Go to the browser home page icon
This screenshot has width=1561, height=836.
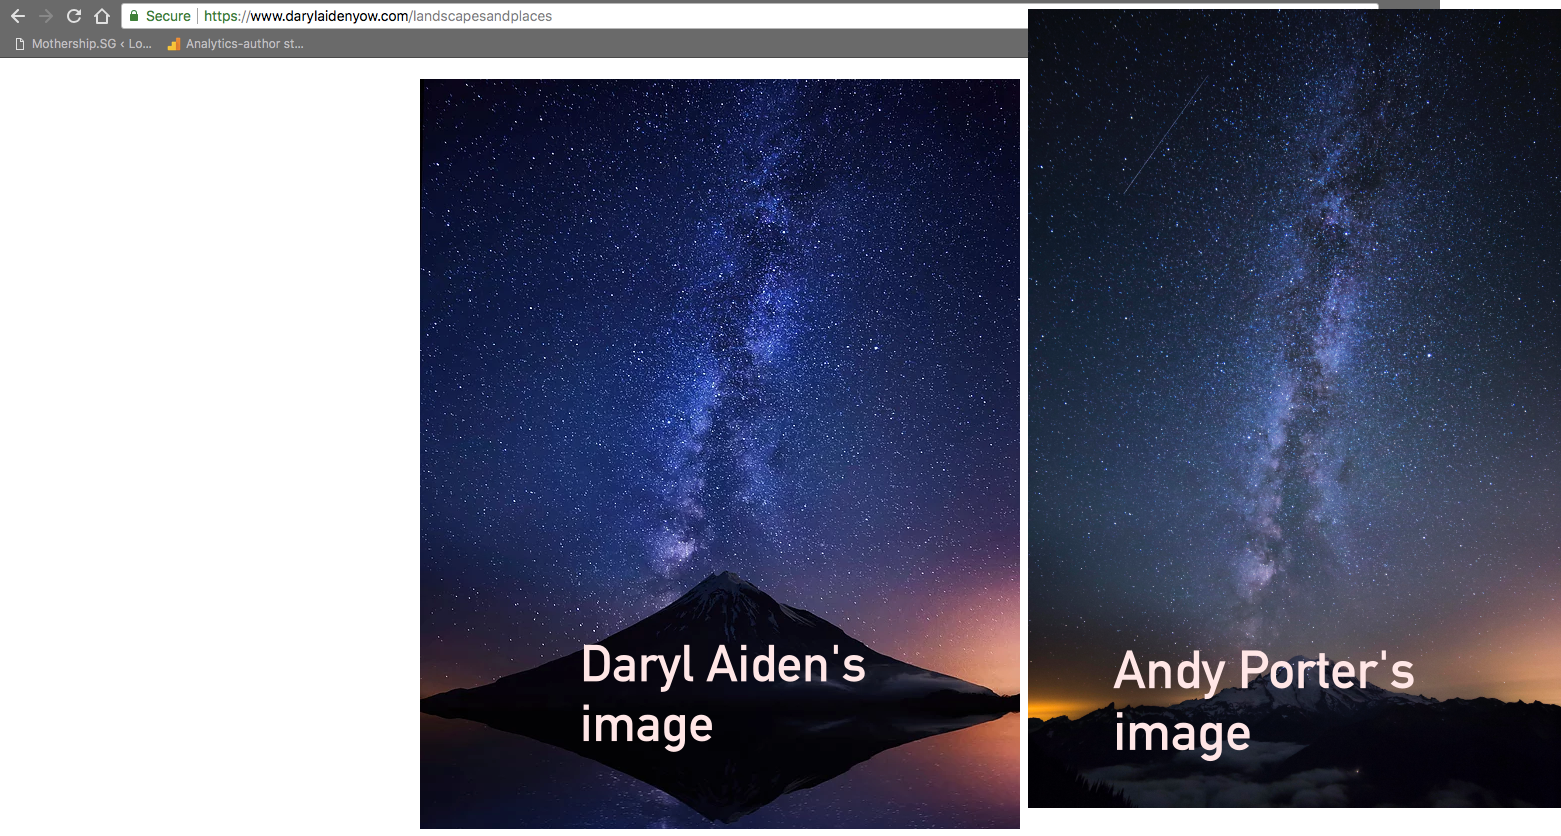(x=102, y=16)
